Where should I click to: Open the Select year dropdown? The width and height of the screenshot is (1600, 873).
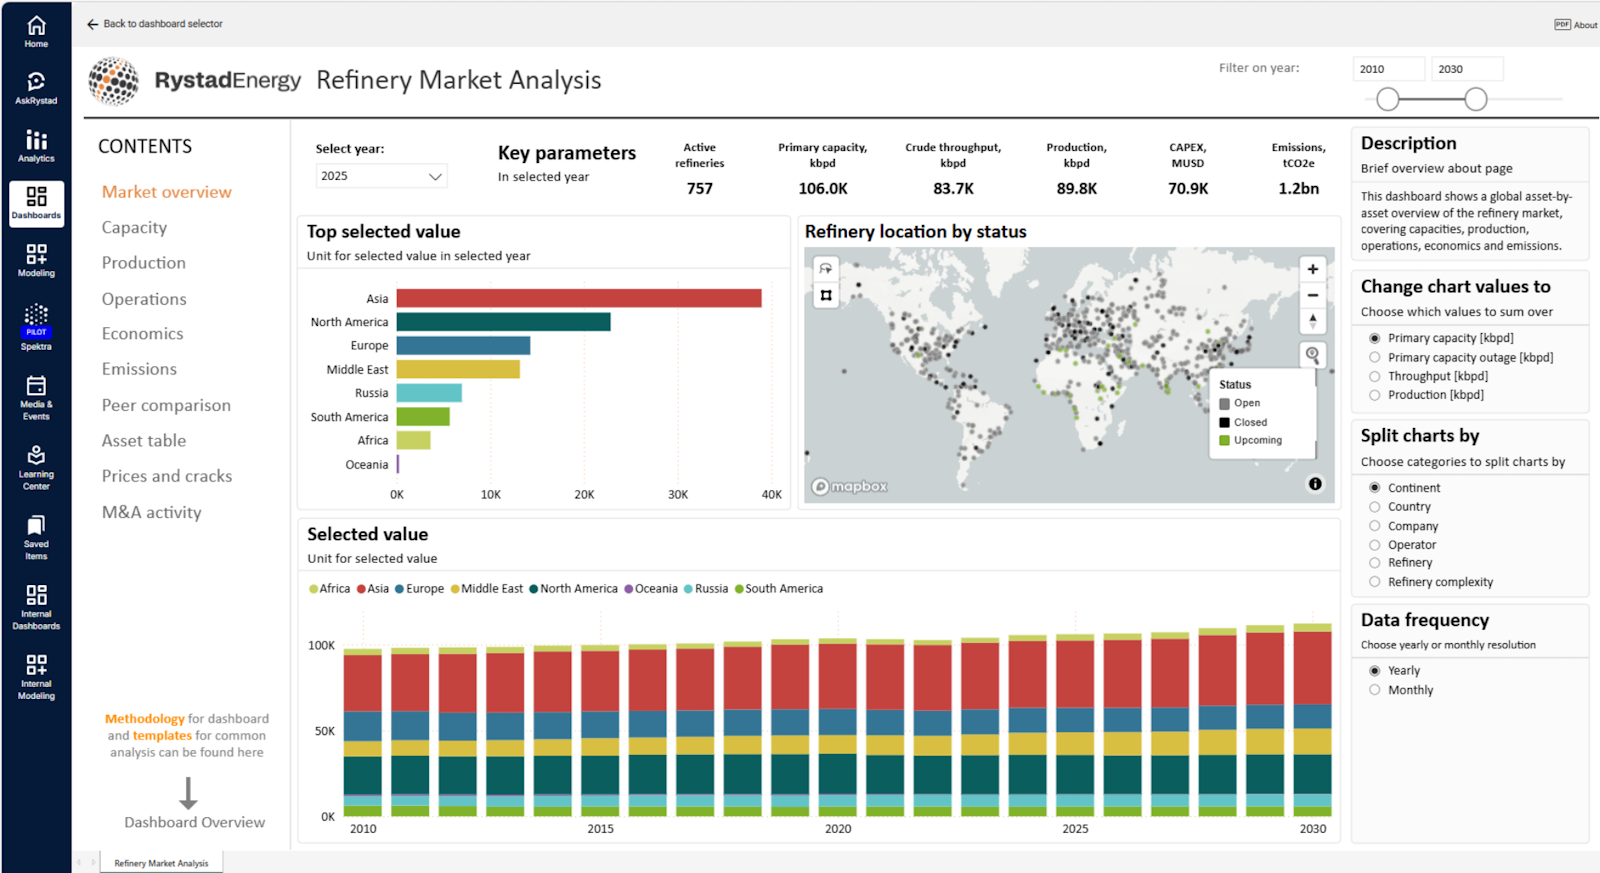381,176
